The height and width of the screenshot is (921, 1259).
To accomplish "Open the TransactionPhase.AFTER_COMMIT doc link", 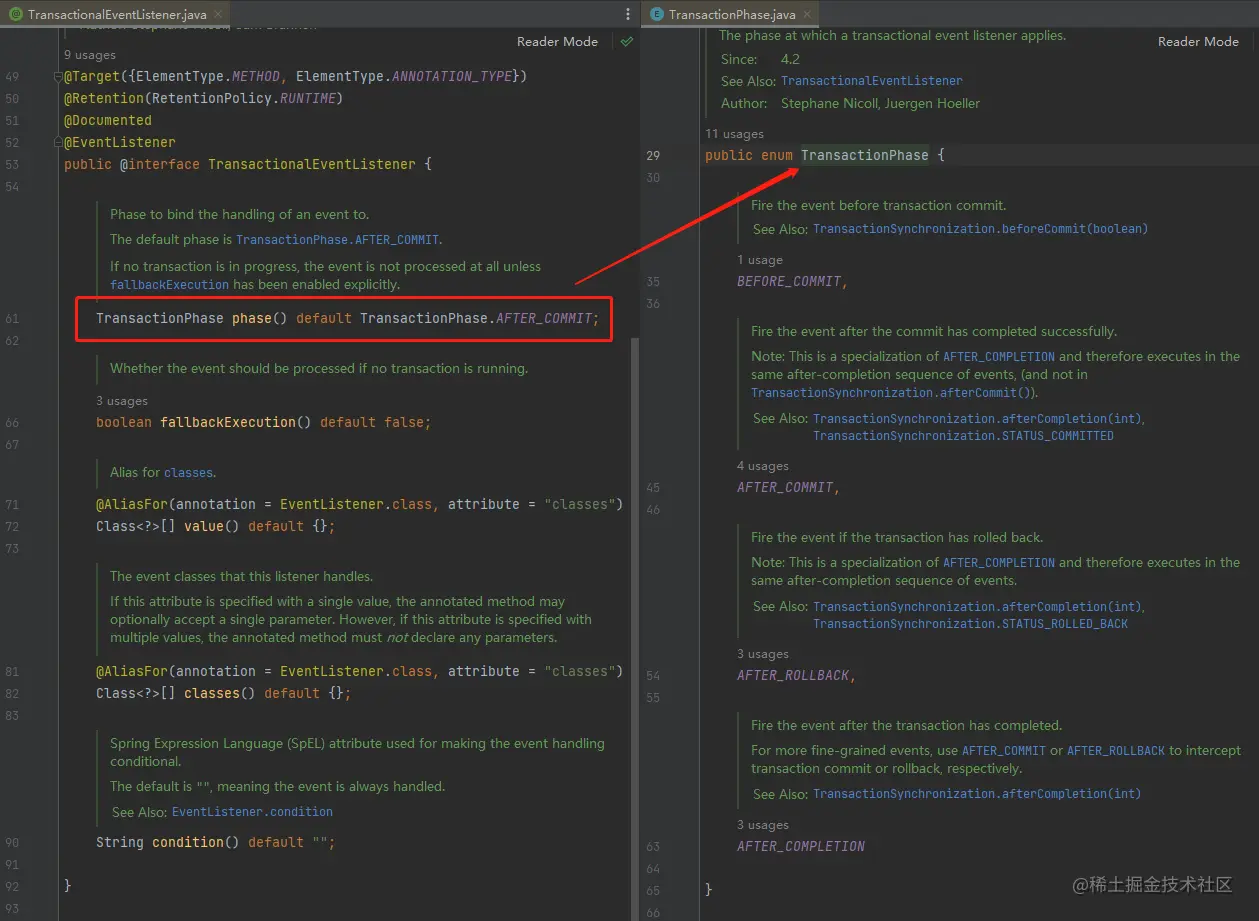I will [x=337, y=240].
